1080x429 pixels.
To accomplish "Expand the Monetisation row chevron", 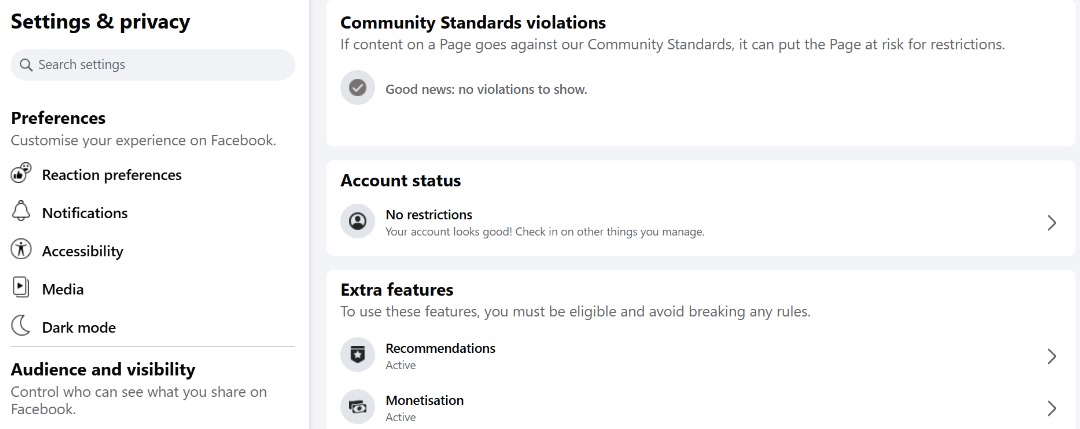I will click(x=1051, y=408).
